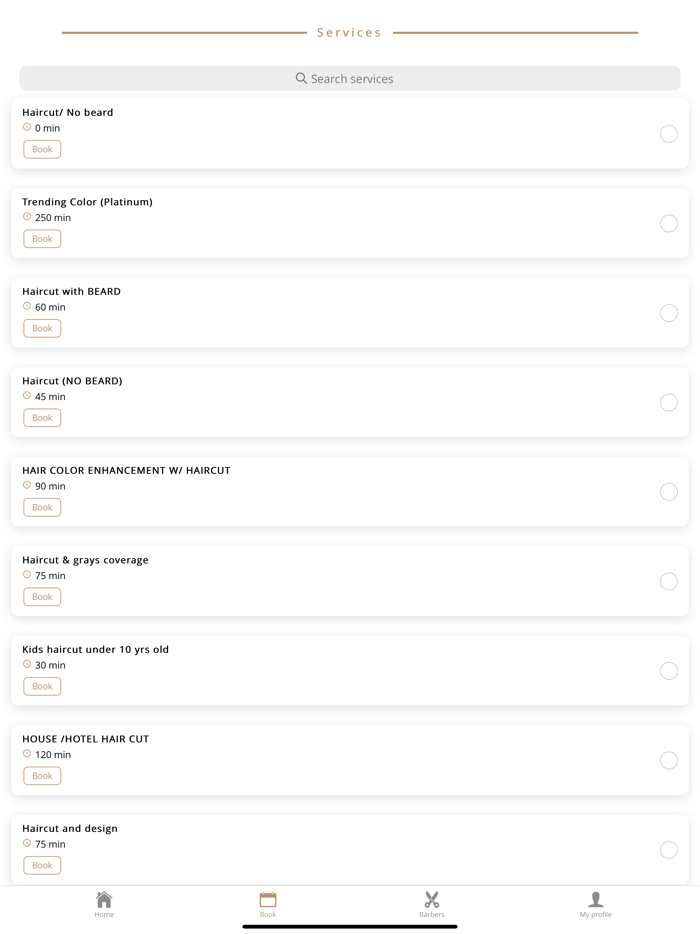Click clock icon on Kids haircut
Screen dimensions: 700x934
[x=27, y=664]
